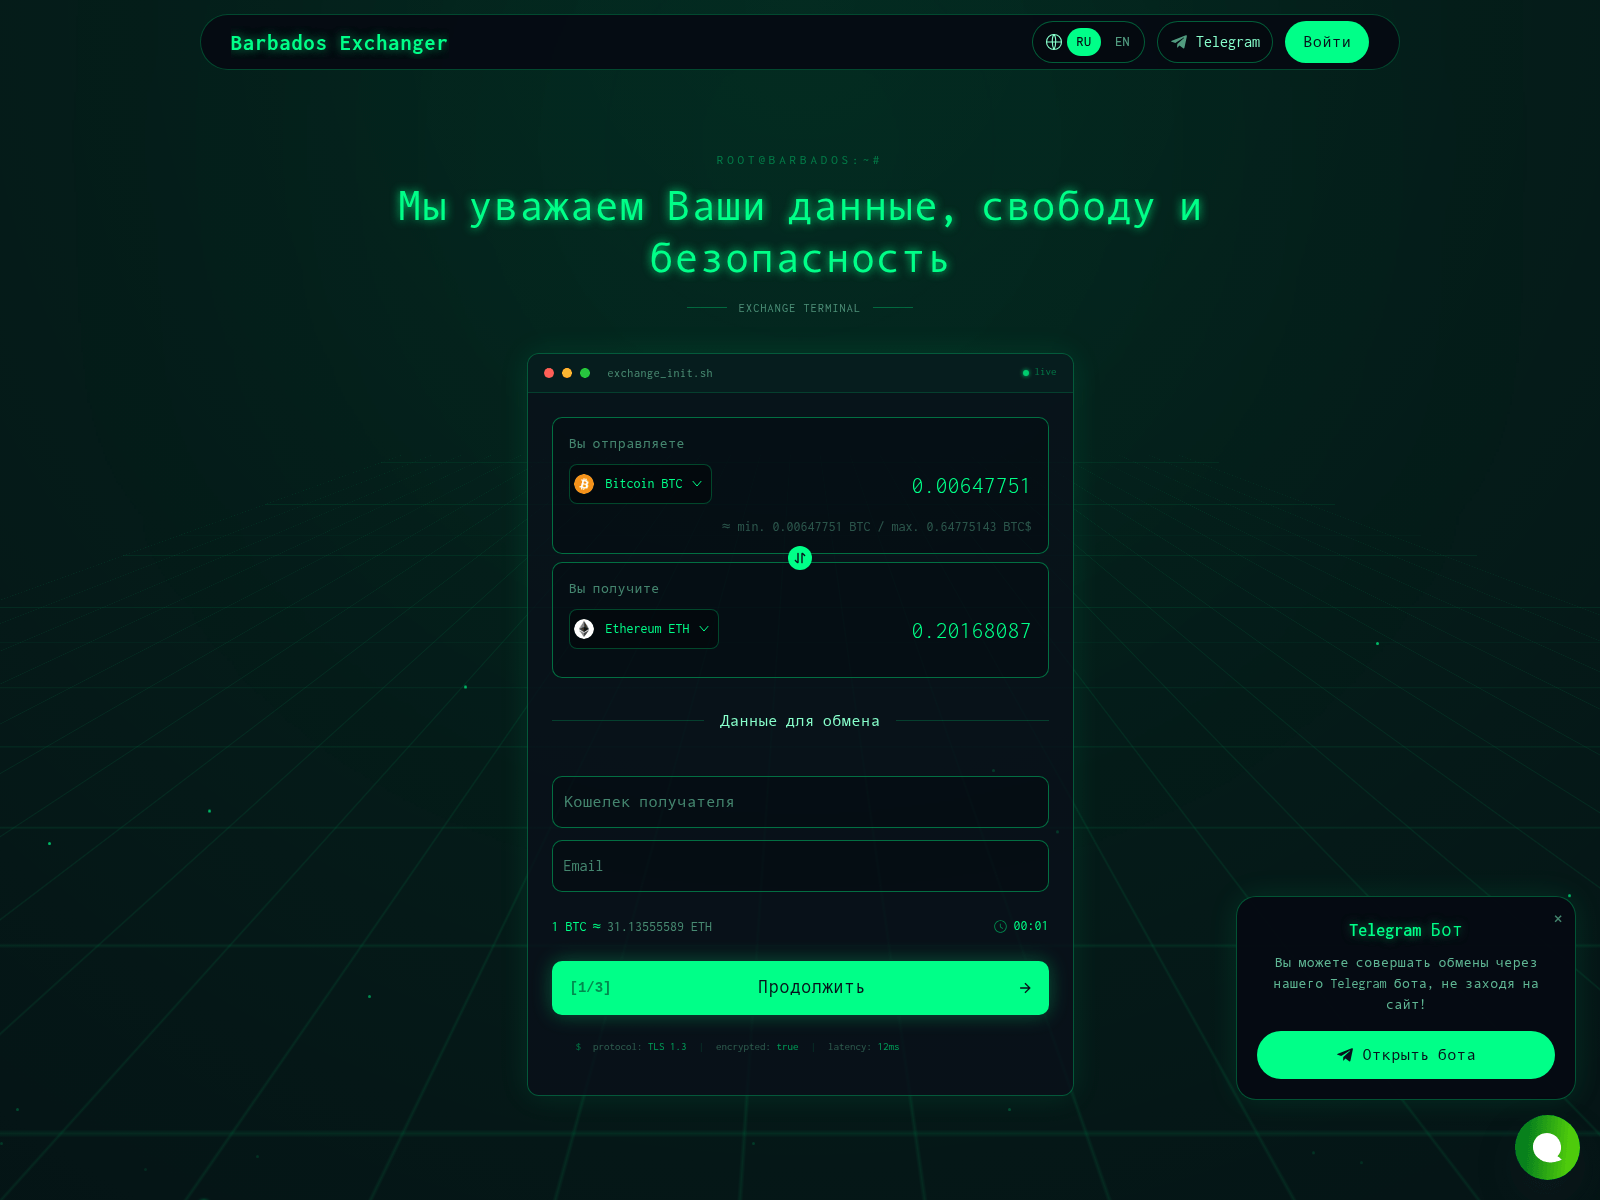The height and width of the screenshot is (1200, 1600).
Task: Click the paper plane icon in header
Action: [1179, 42]
